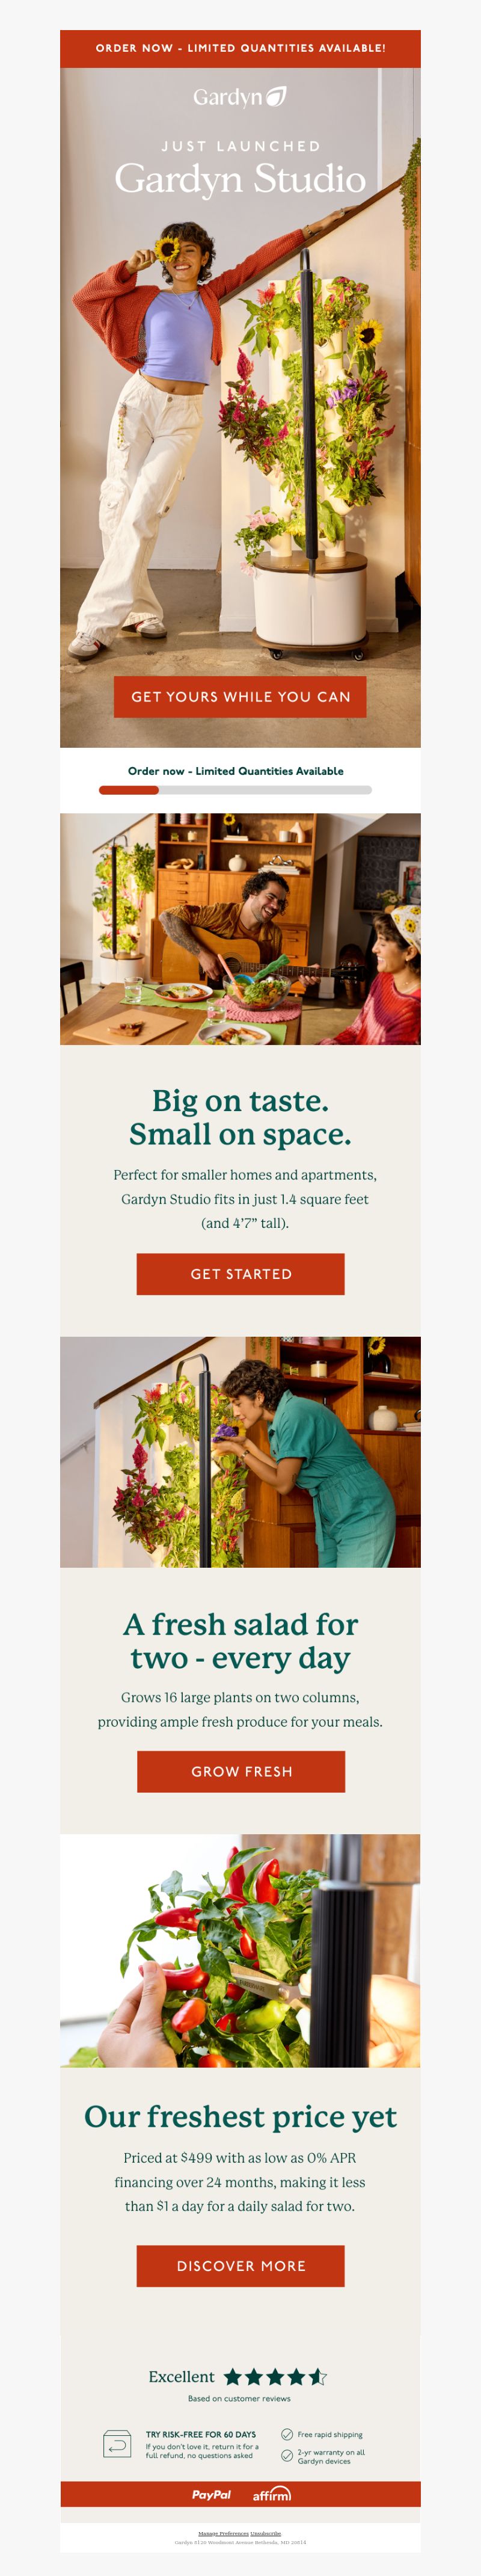Viewport: 481px width, 2576px height.
Task: Click the five-star rating graphic
Action: point(275,2377)
